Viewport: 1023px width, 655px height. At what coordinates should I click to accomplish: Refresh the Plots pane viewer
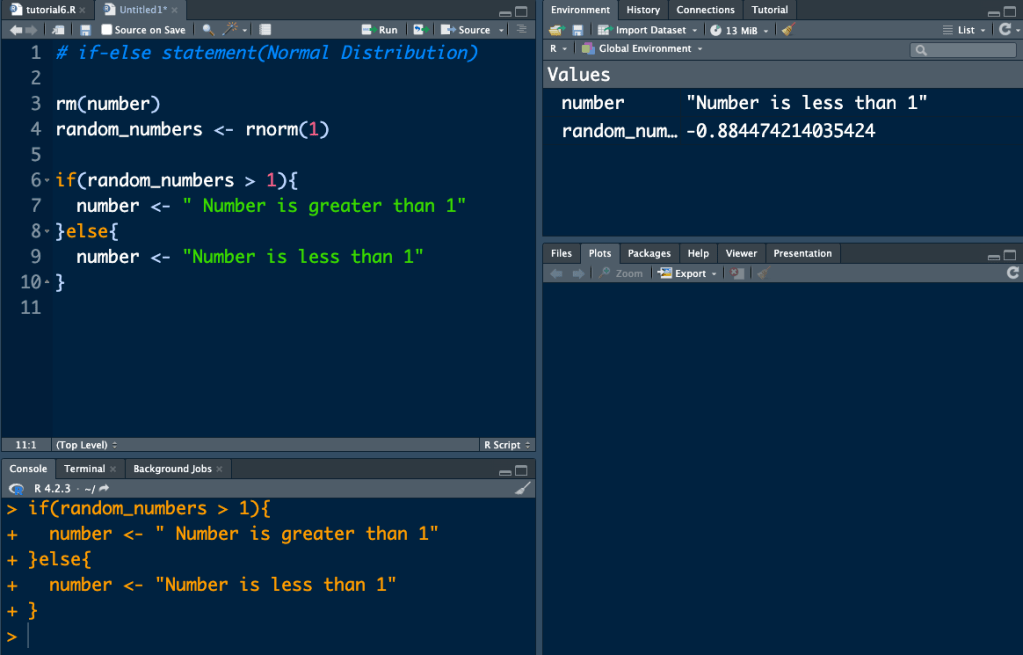1012,273
